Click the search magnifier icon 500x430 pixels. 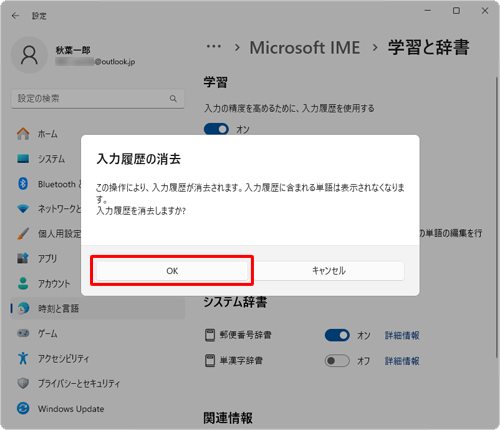pyautogui.click(x=173, y=99)
